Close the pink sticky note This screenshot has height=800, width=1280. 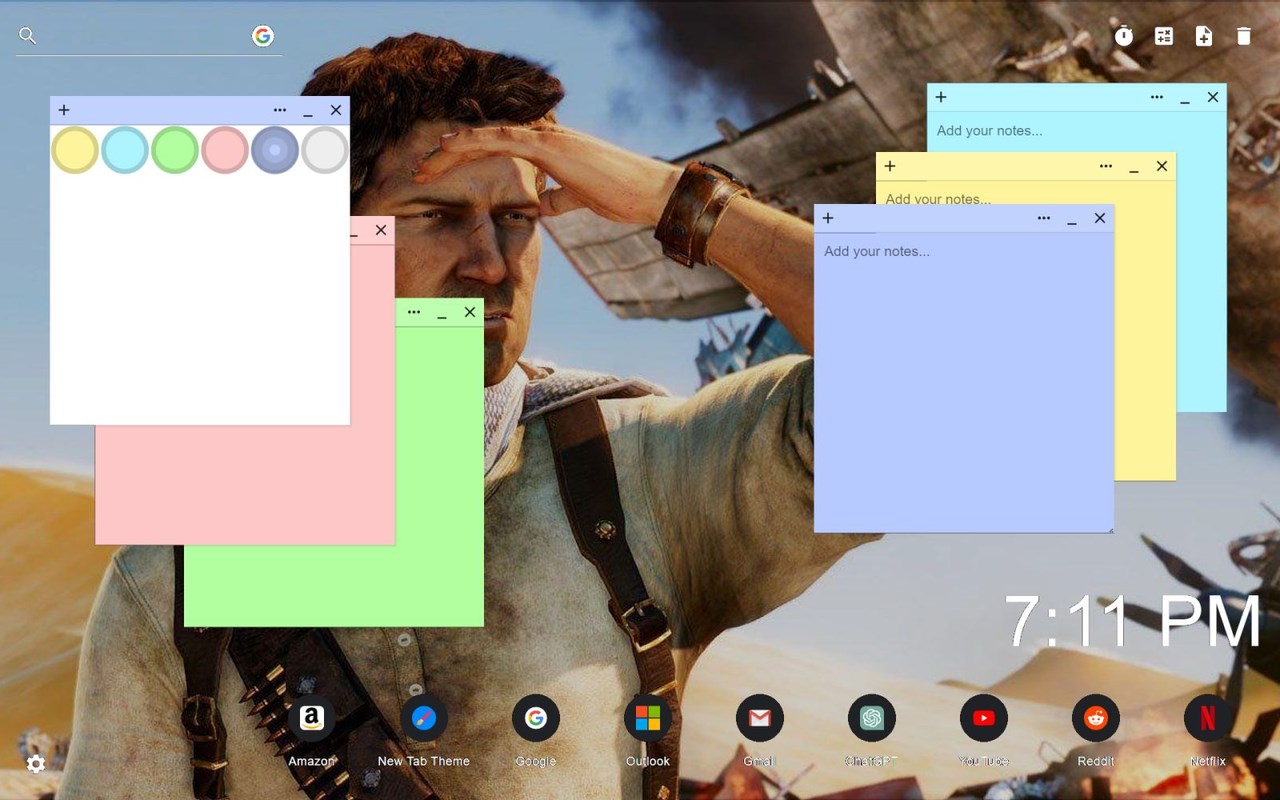point(381,230)
